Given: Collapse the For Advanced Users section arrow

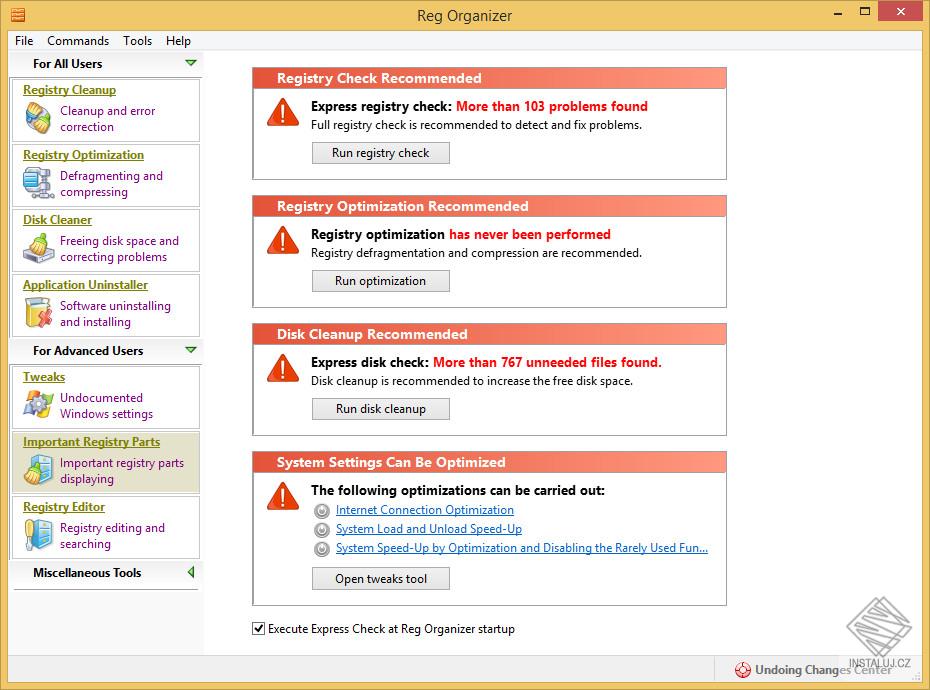Looking at the screenshot, I should pyautogui.click(x=190, y=350).
